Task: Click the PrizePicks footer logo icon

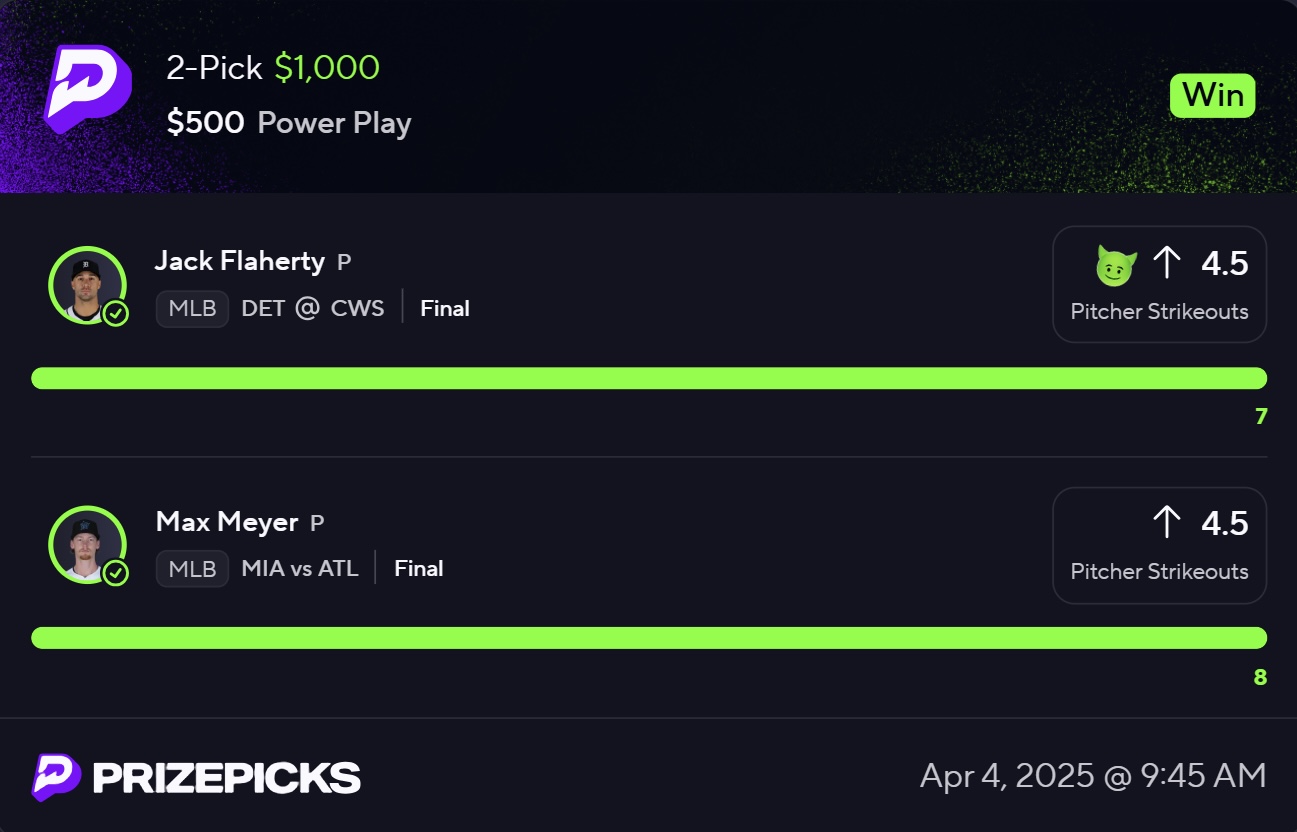Action: click(56, 777)
